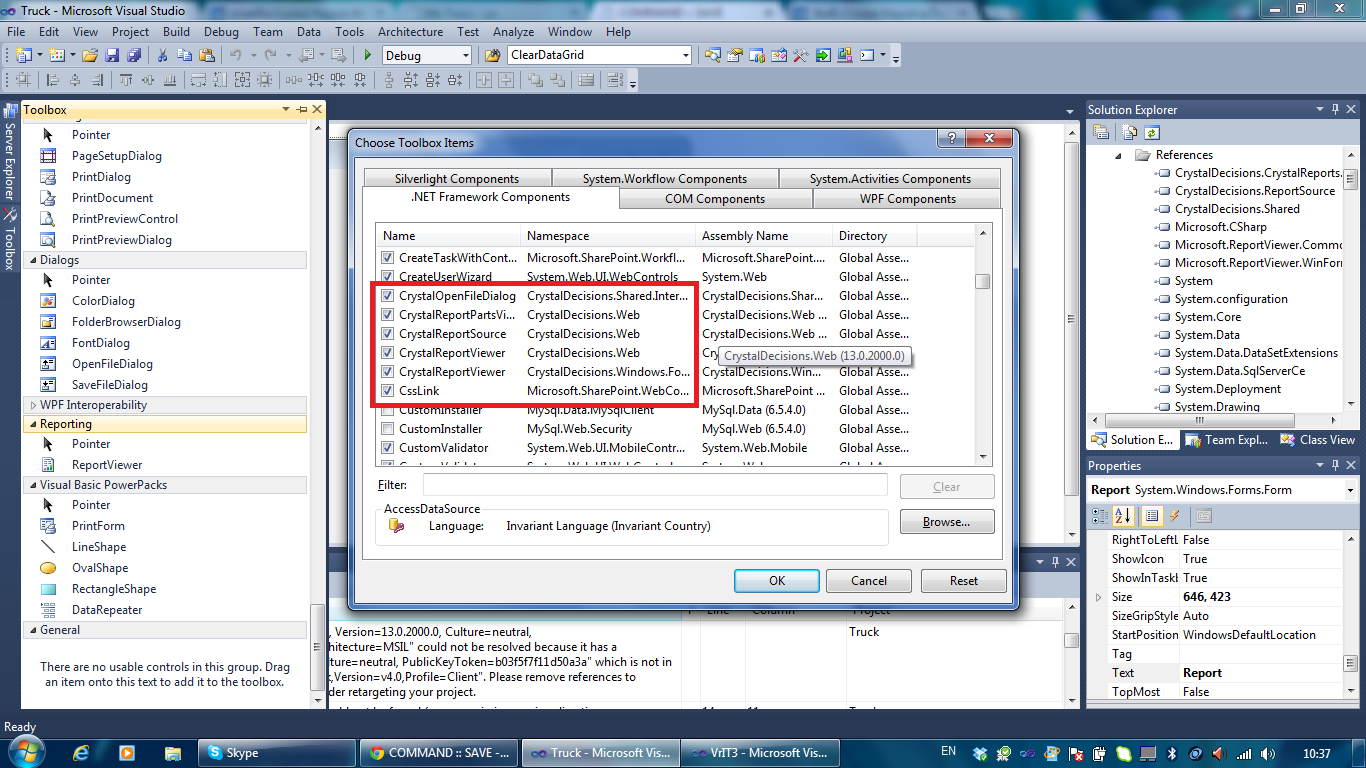Click the Browse... button
Image resolution: width=1366 pixels, height=768 pixels.
coord(947,522)
